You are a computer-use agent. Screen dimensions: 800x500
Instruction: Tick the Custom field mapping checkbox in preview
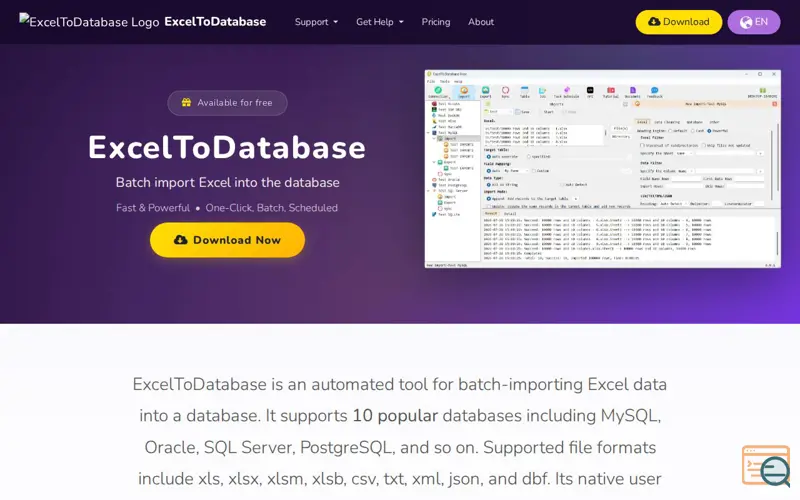534,170
